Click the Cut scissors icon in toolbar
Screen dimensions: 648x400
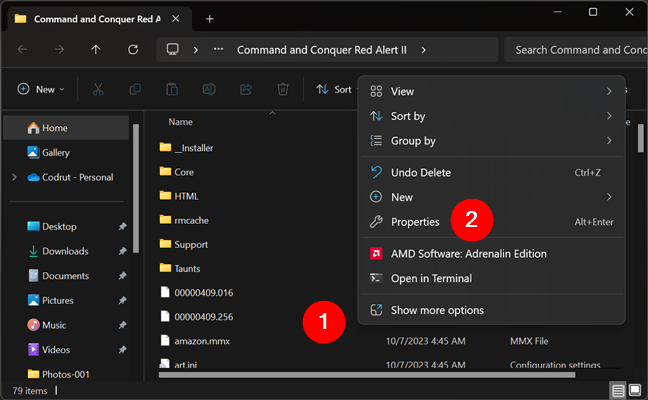[x=98, y=89]
